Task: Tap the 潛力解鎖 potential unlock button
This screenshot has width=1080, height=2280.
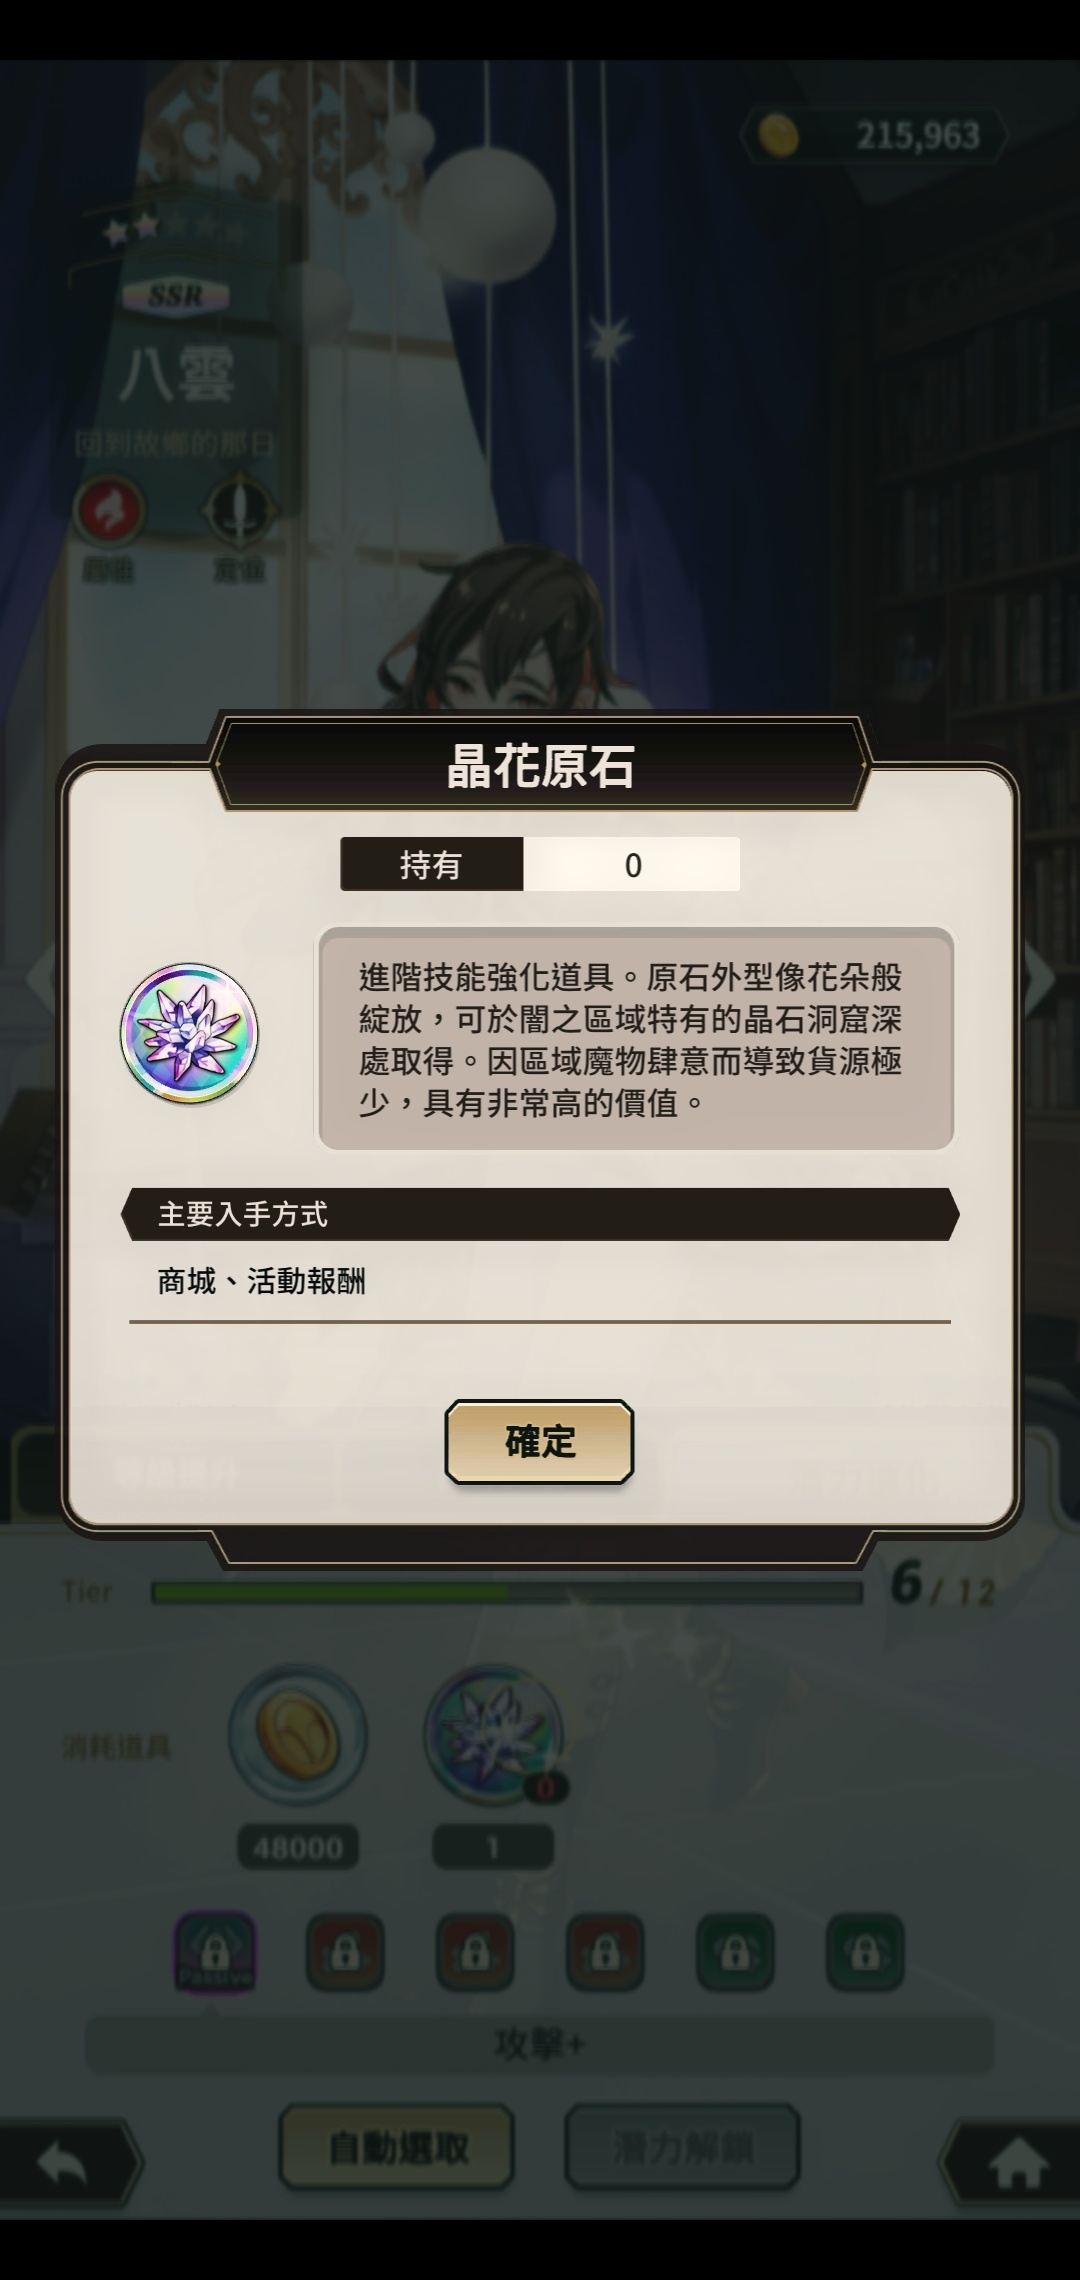Action: pyautogui.click(x=682, y=2147)
